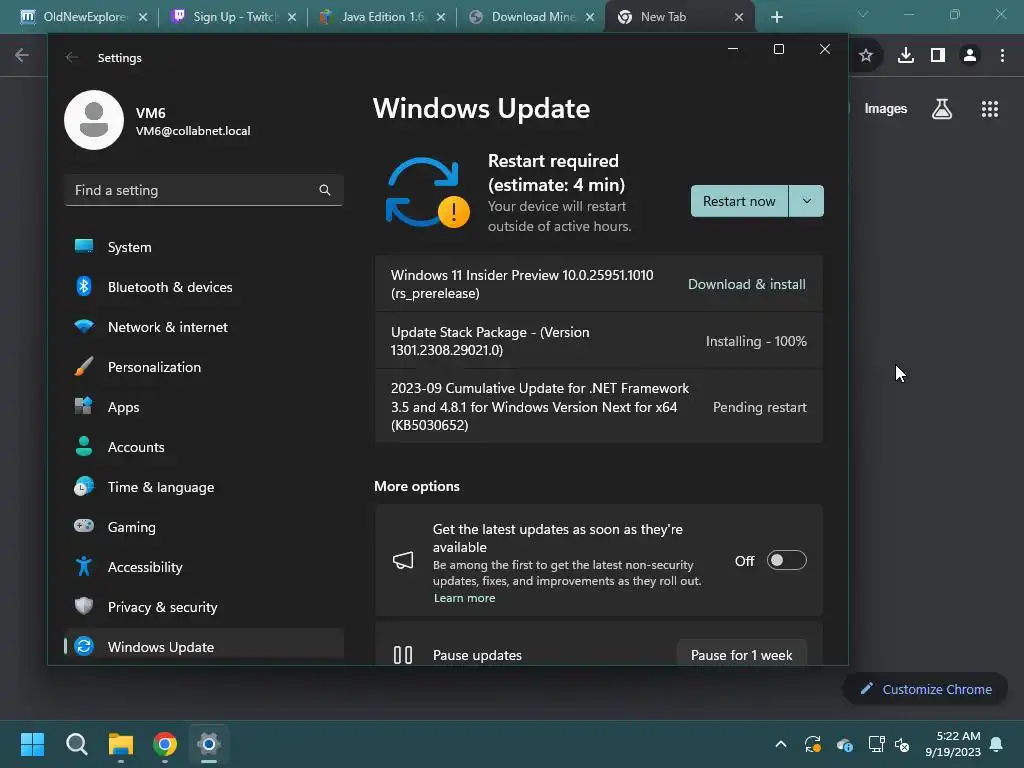1024x768 pixels.
Task: Expand Restart now dropdown arrow
Action: tap(807, 201)
